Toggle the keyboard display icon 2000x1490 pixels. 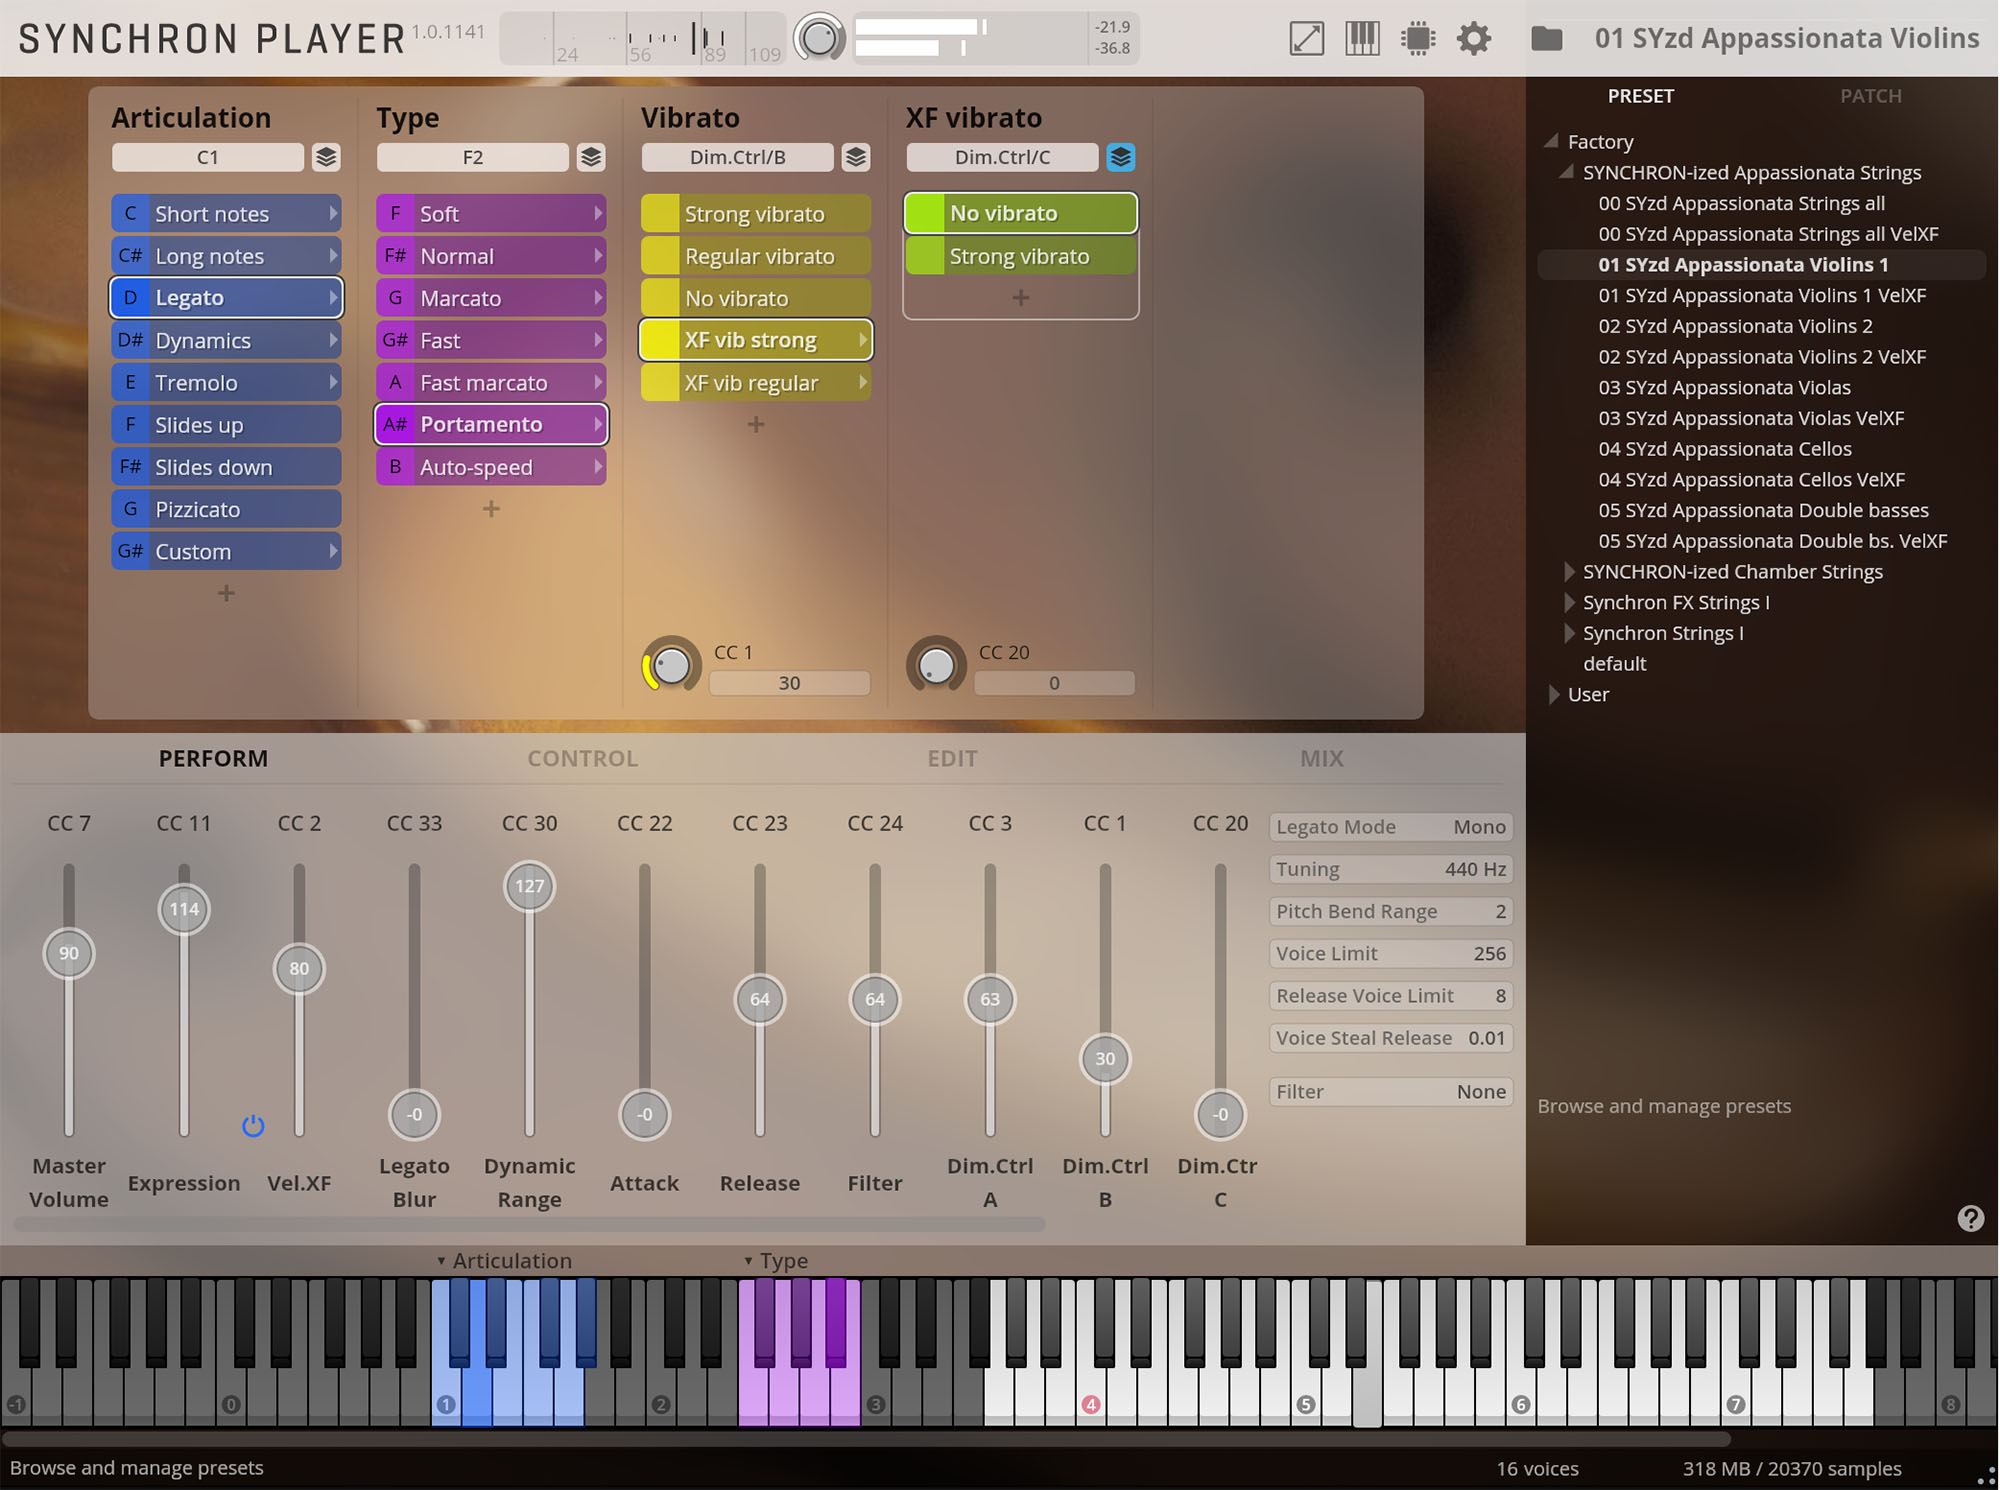tap(1362, 39)
